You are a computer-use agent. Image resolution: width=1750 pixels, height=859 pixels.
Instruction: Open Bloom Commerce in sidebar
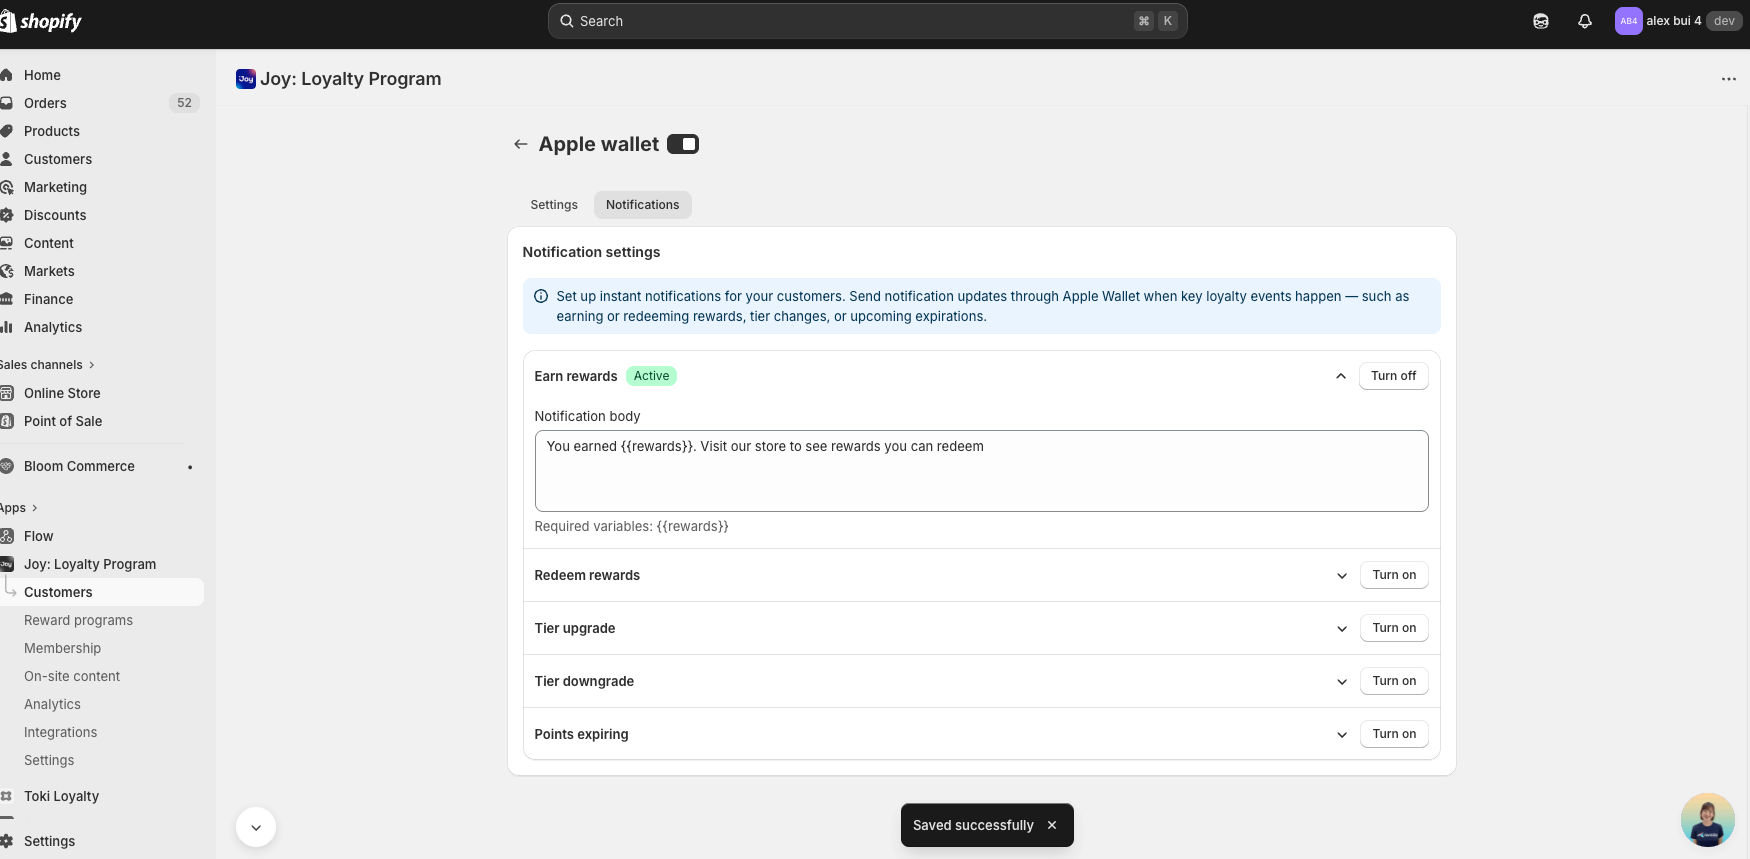[x=79, y=466]
